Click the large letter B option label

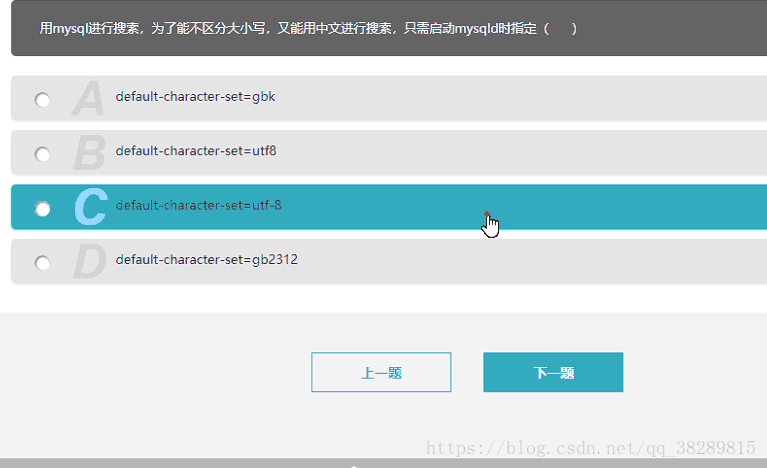(x=90, y=153)
